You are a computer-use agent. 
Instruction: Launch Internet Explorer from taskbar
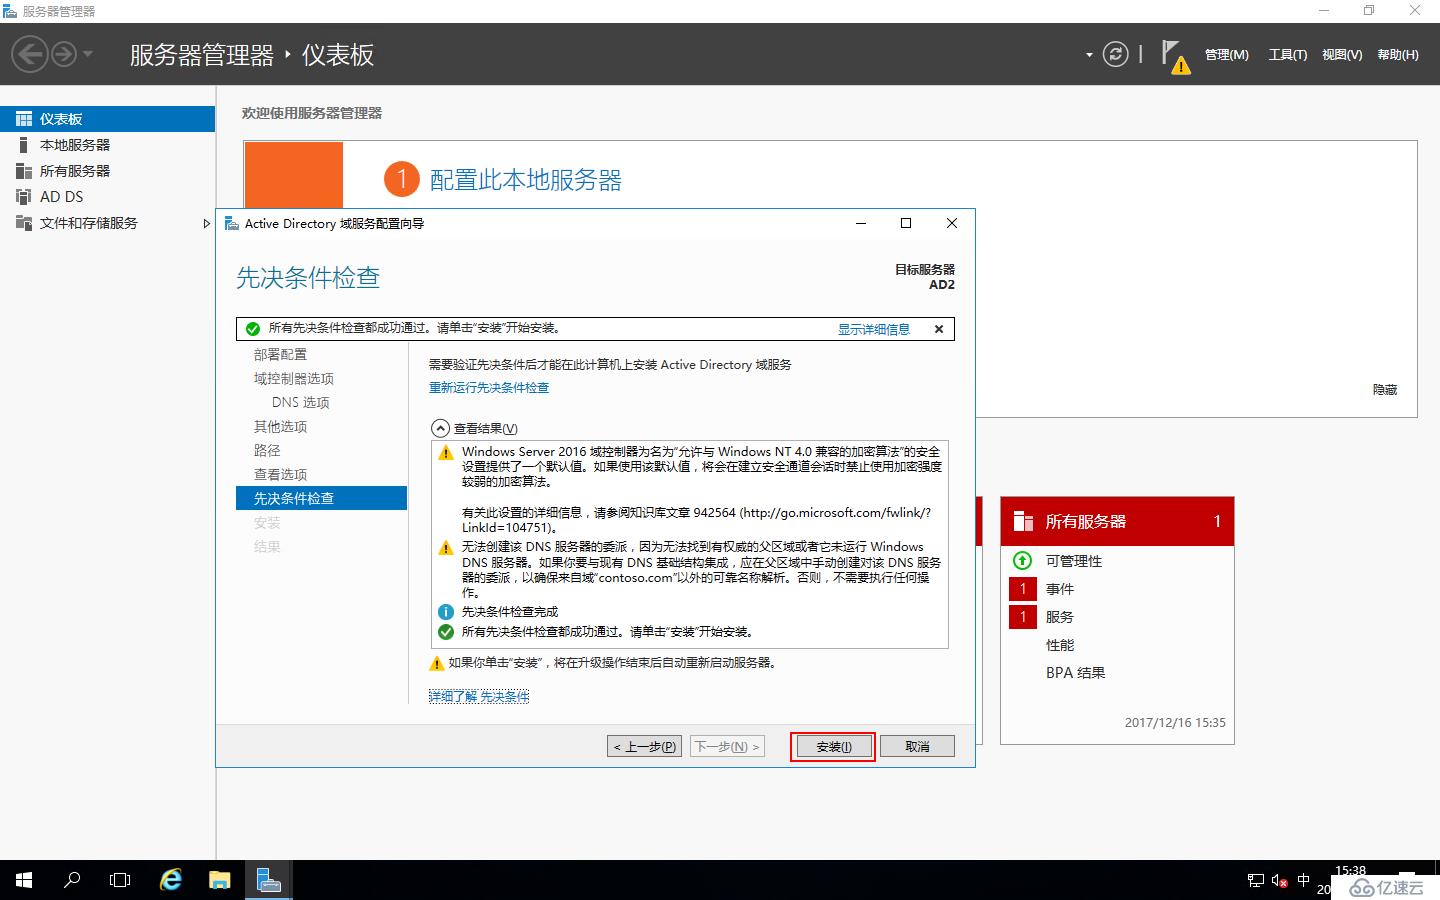[171, 880]
